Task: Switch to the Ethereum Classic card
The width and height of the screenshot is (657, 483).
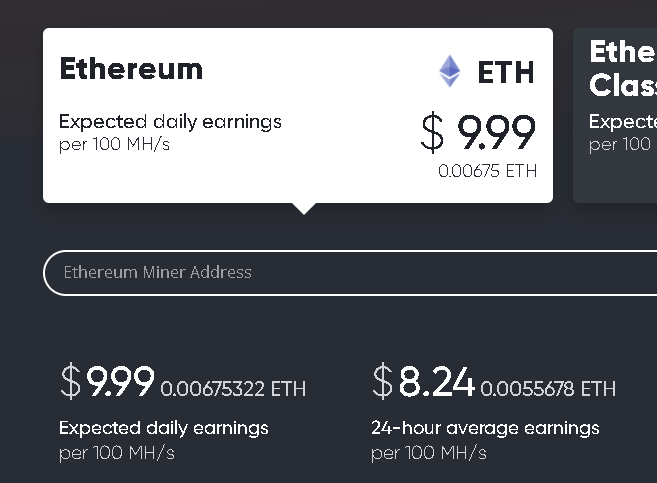Action: click(615, 116)
